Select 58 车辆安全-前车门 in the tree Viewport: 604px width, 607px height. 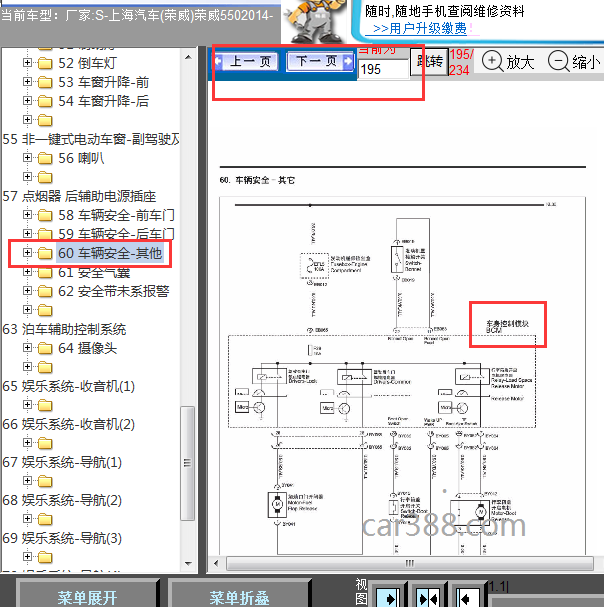(116, 215)
